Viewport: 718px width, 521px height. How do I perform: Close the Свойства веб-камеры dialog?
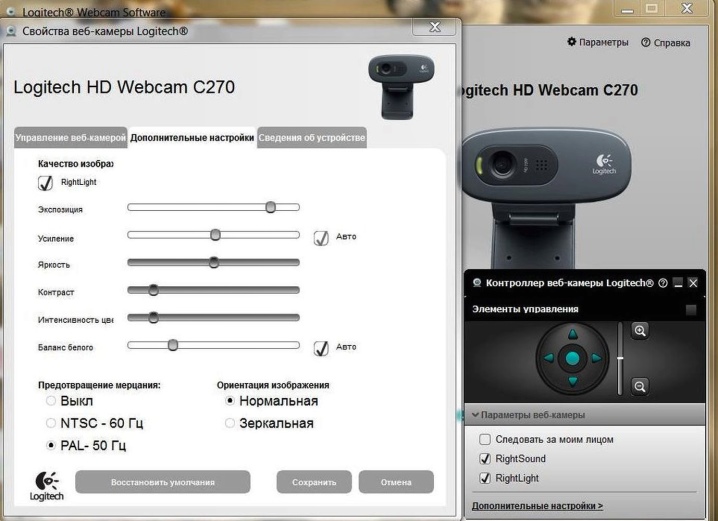(x=434, y=27)
